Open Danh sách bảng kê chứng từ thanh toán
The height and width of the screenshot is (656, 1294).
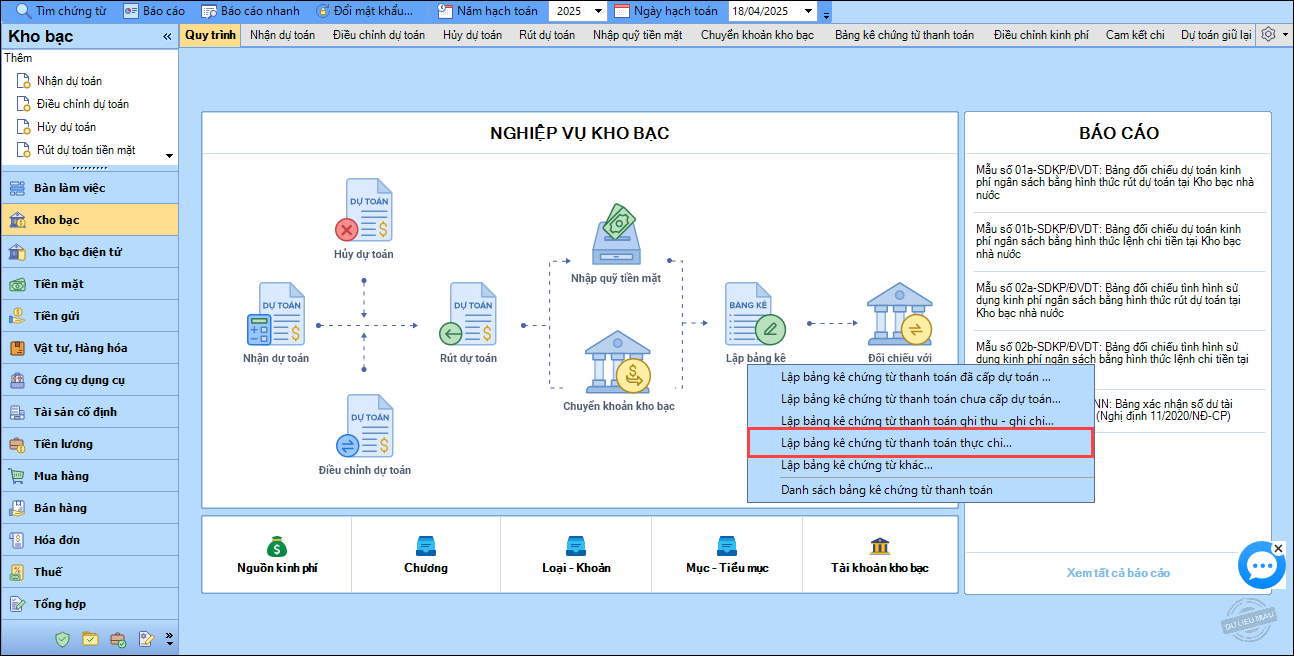(x=921, y=490)
